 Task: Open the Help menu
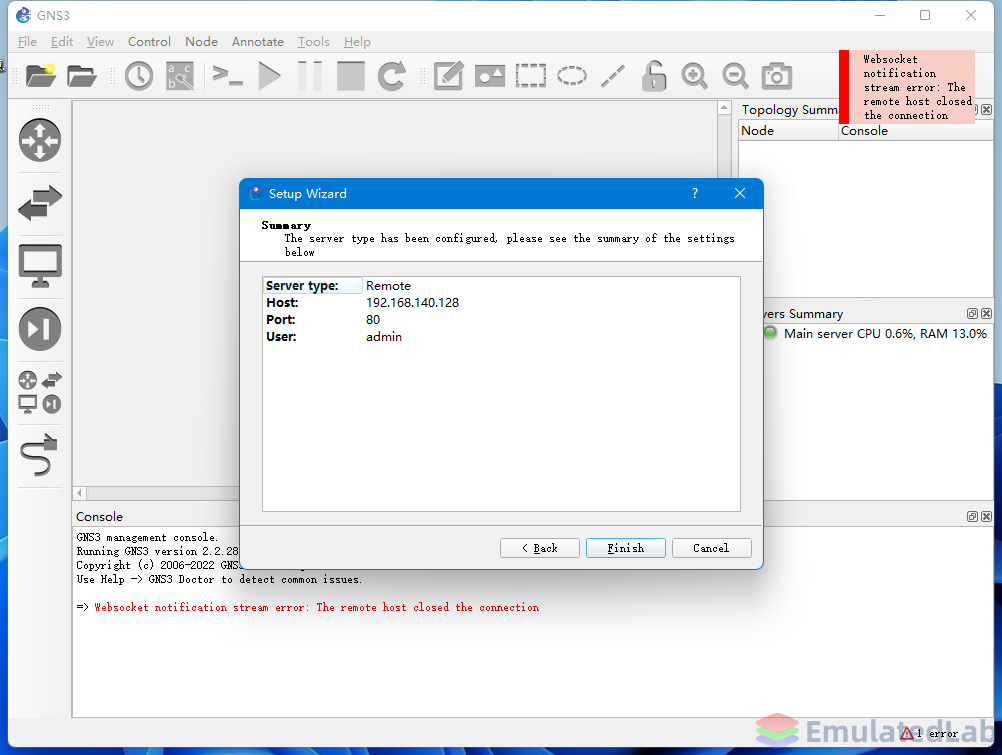coord(357,42)
